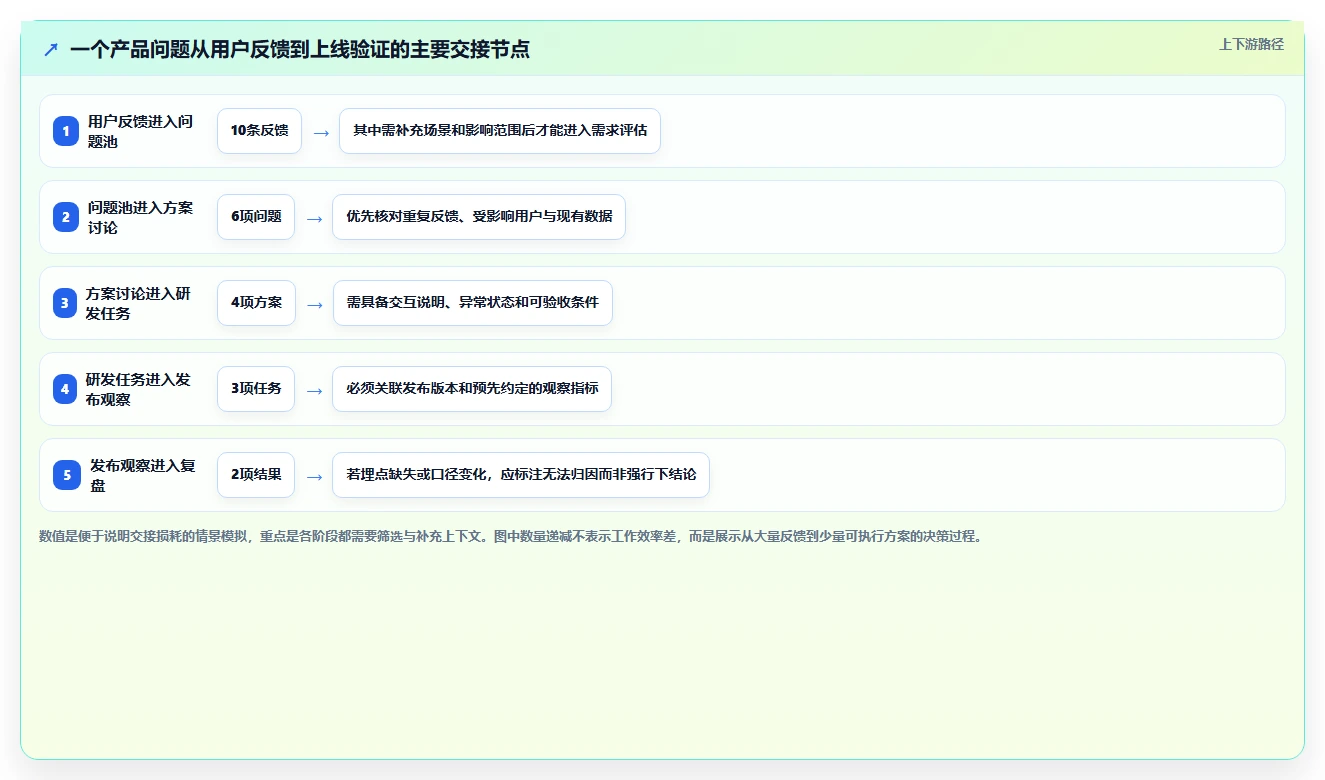Open the 若埋点缺失或口径变化 note
The height and width of the screenshot is (780, 1325).
(x=521, y=475)
